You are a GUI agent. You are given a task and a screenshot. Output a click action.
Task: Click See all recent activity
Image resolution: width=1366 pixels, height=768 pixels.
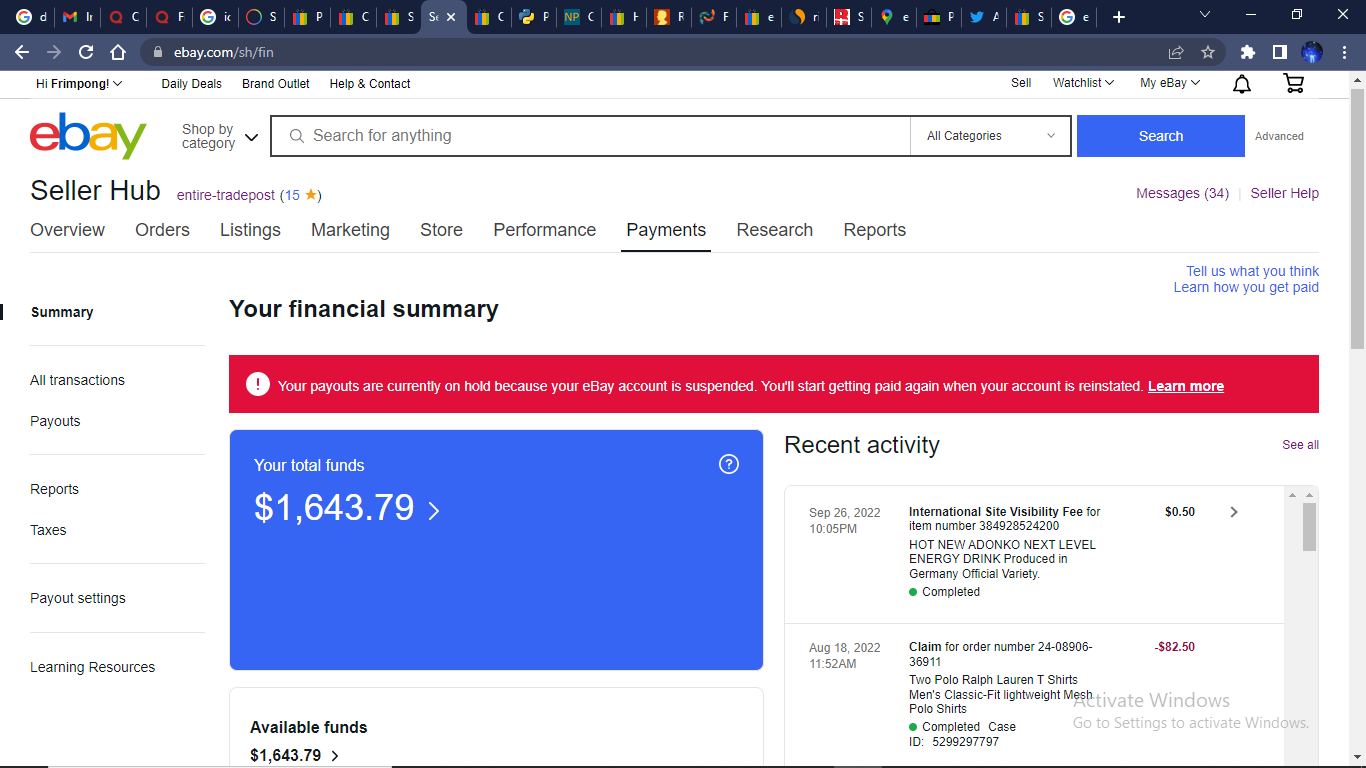(x=1300, y=445)
